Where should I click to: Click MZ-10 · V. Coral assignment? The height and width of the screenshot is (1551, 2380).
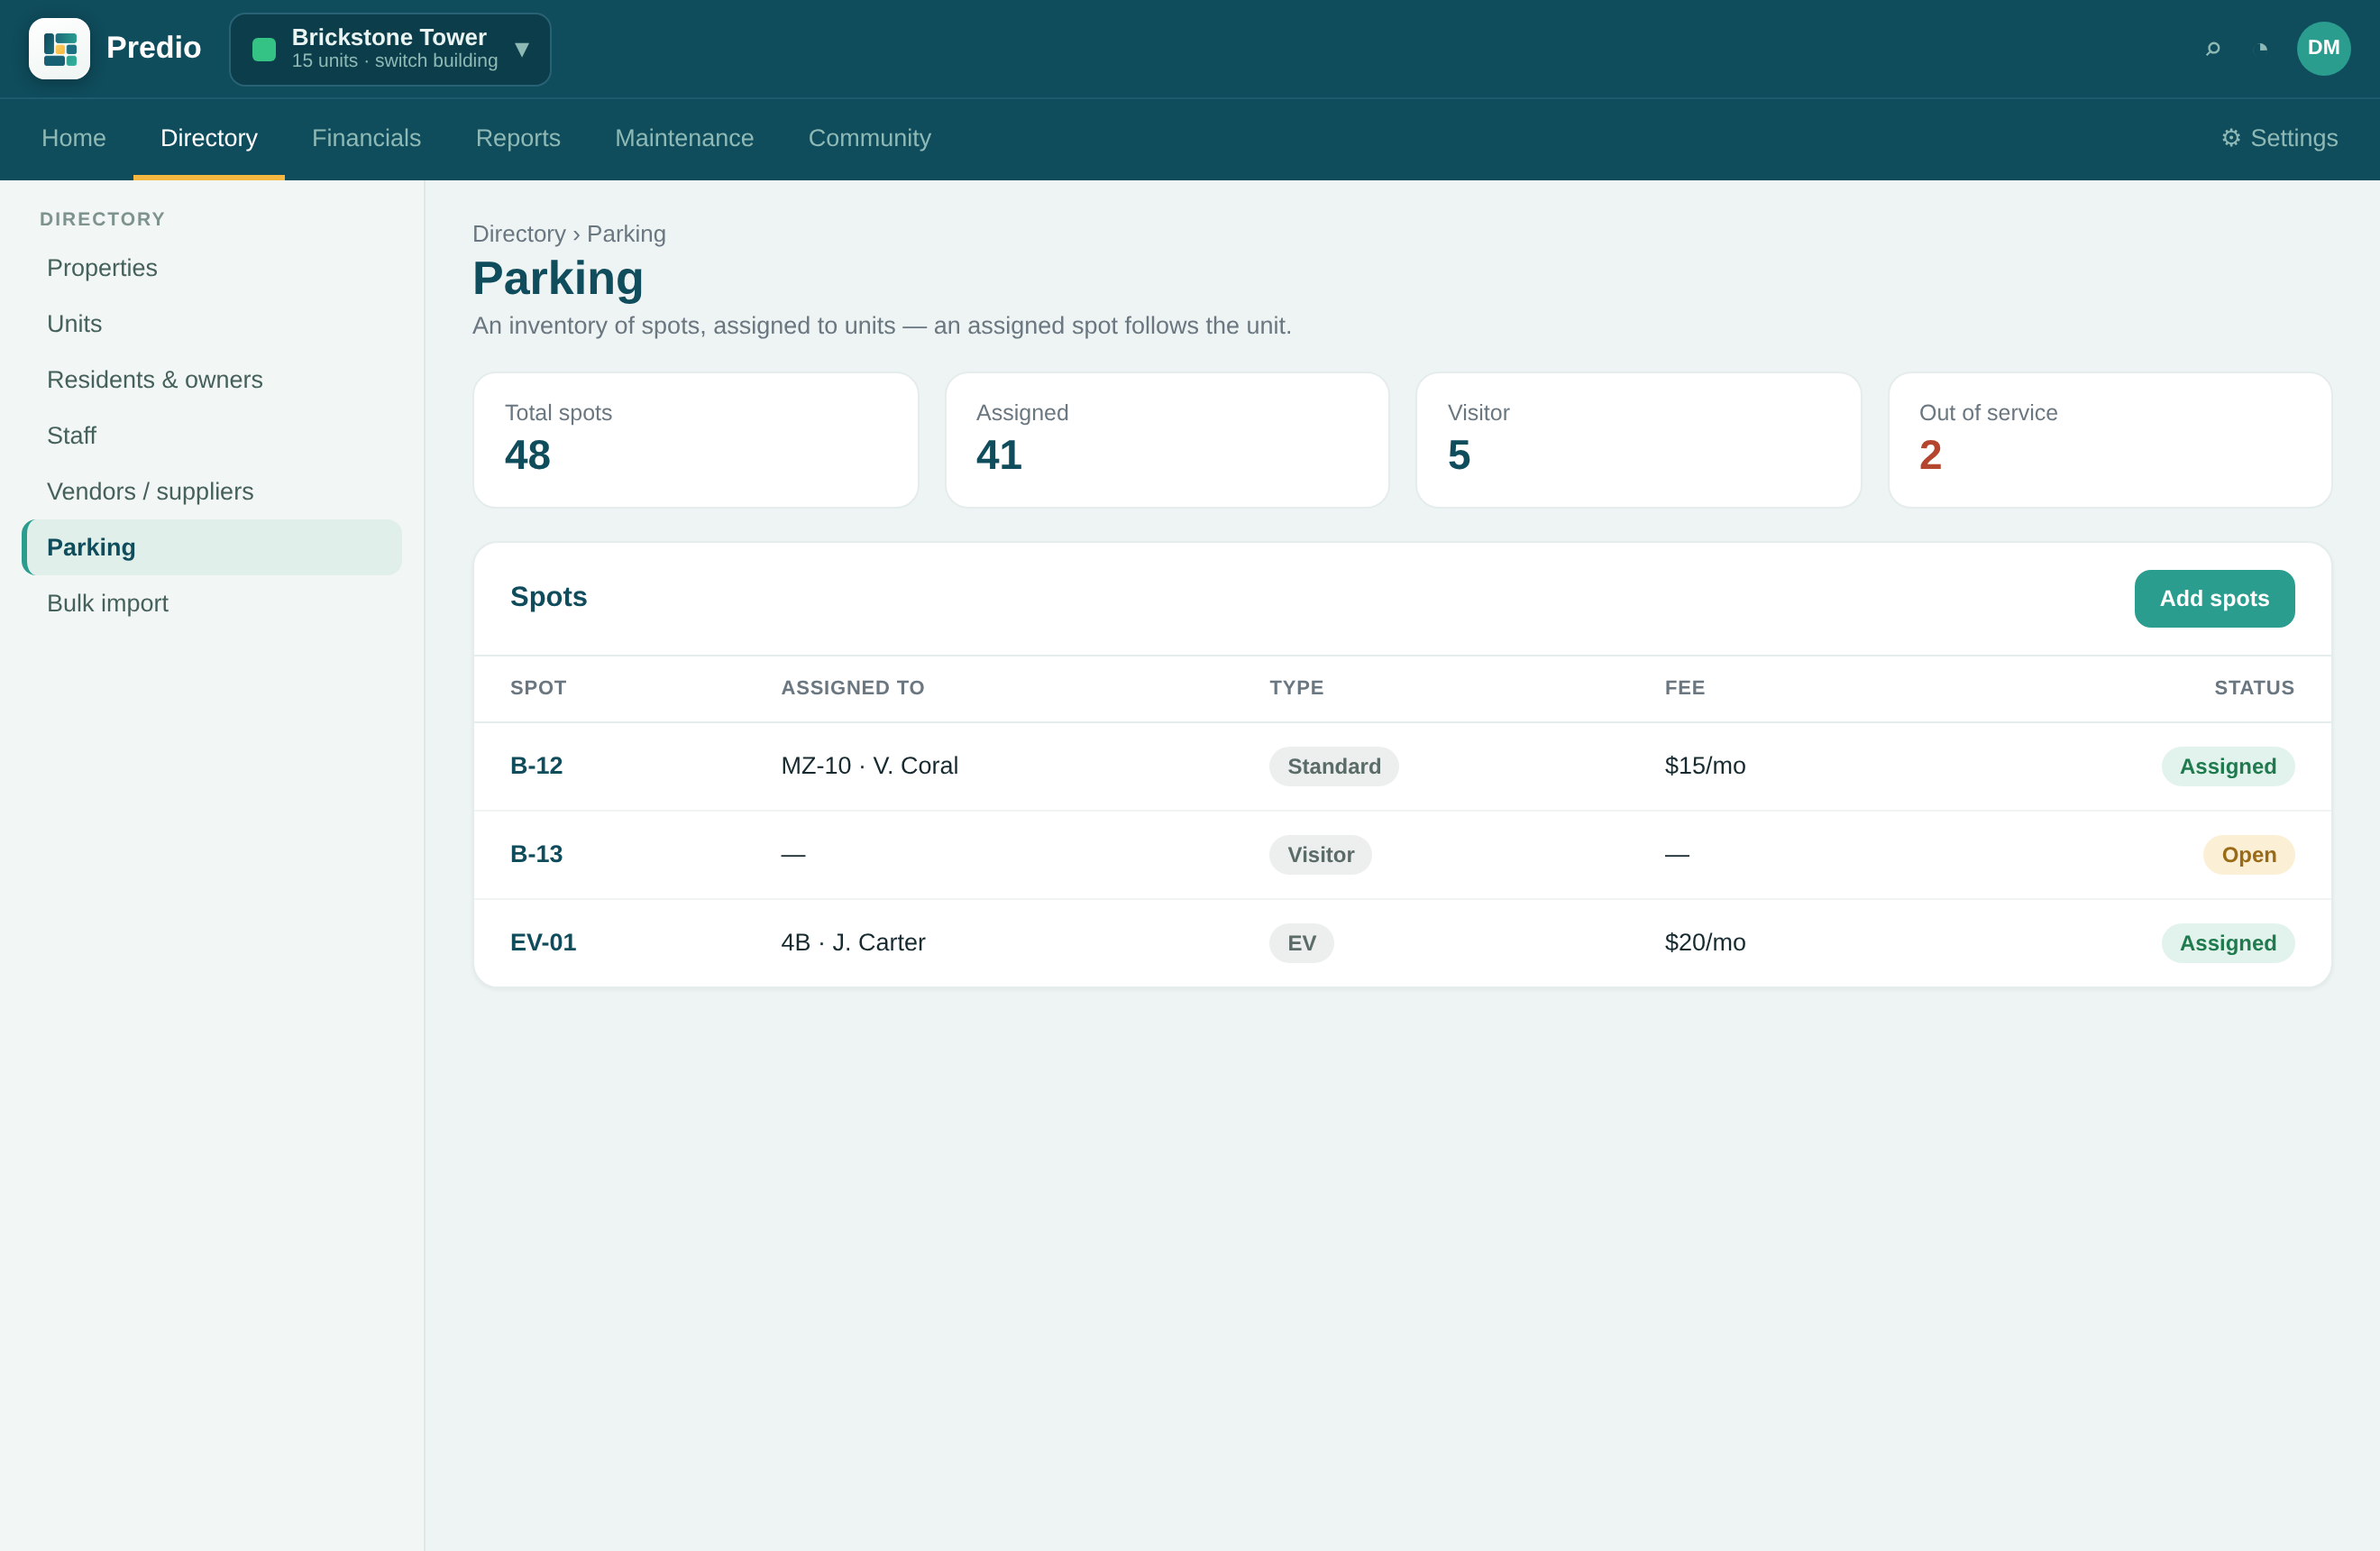[869, 766]
